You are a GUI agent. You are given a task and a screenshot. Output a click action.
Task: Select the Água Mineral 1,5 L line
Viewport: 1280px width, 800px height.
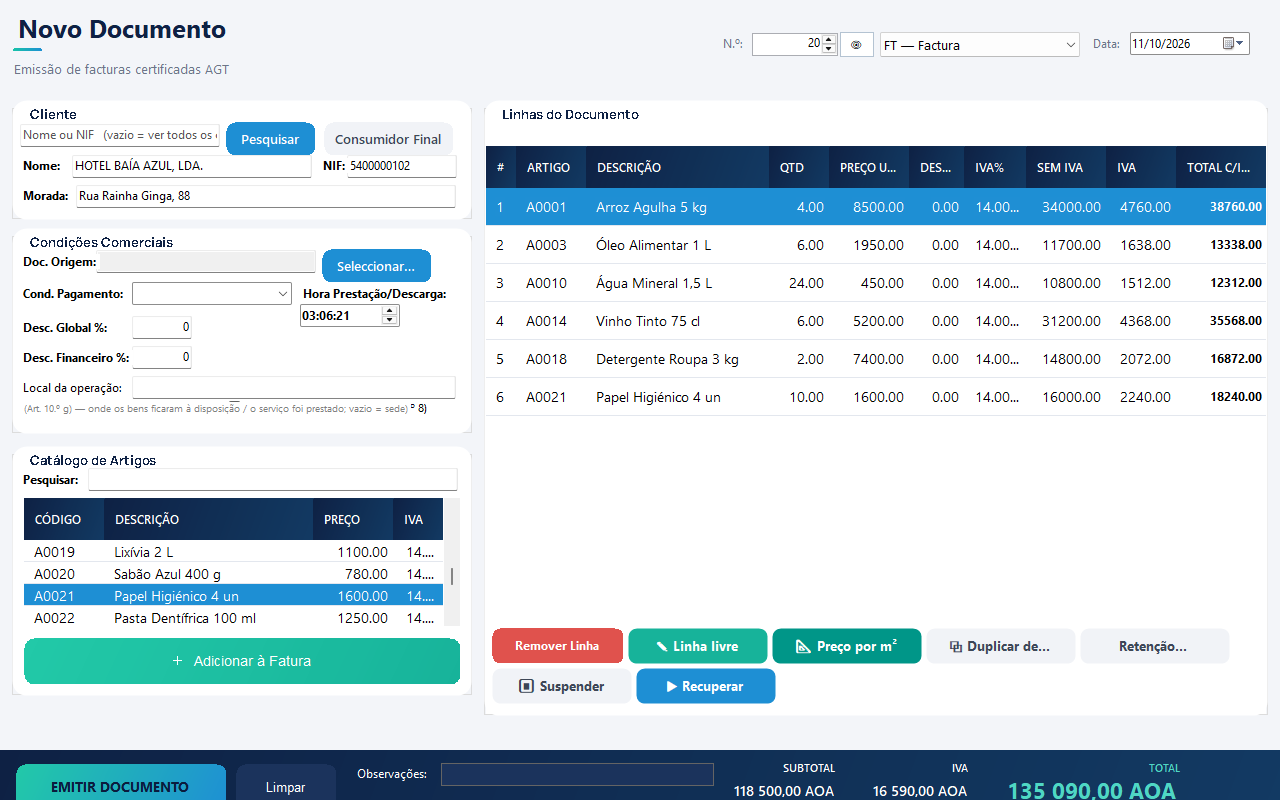click(875, 283)
